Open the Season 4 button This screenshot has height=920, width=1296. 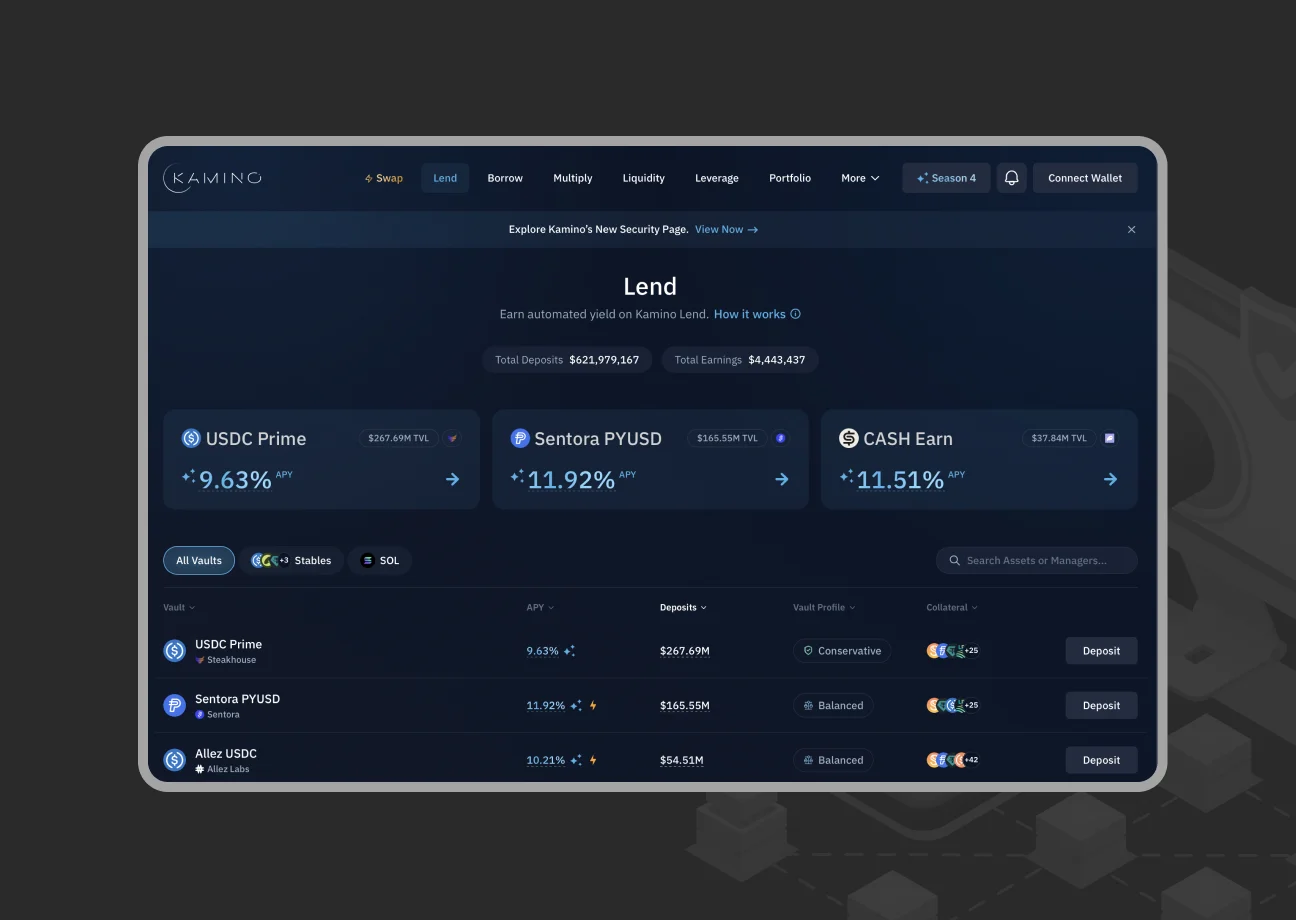coord(946,178)
